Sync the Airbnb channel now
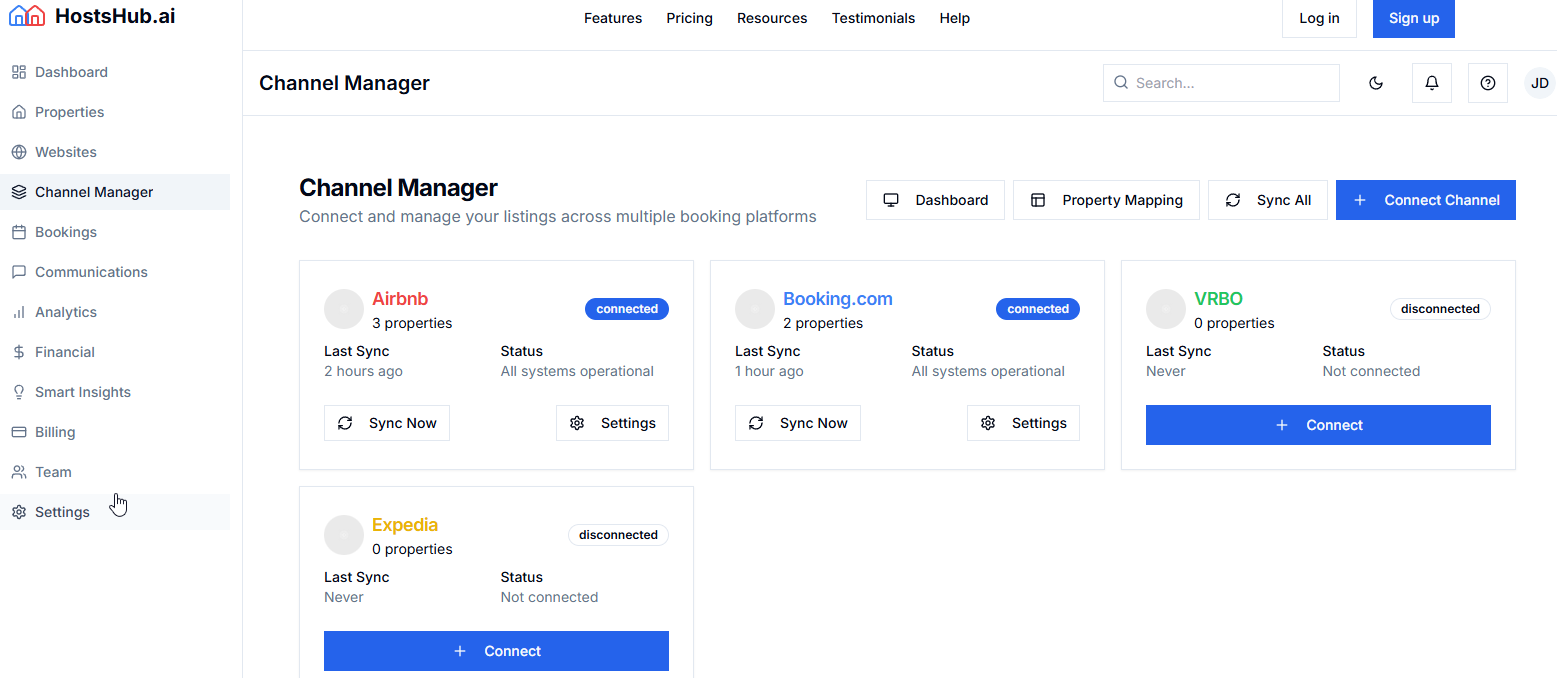Screen dimensions: 1557x678 tap(387, 422)
